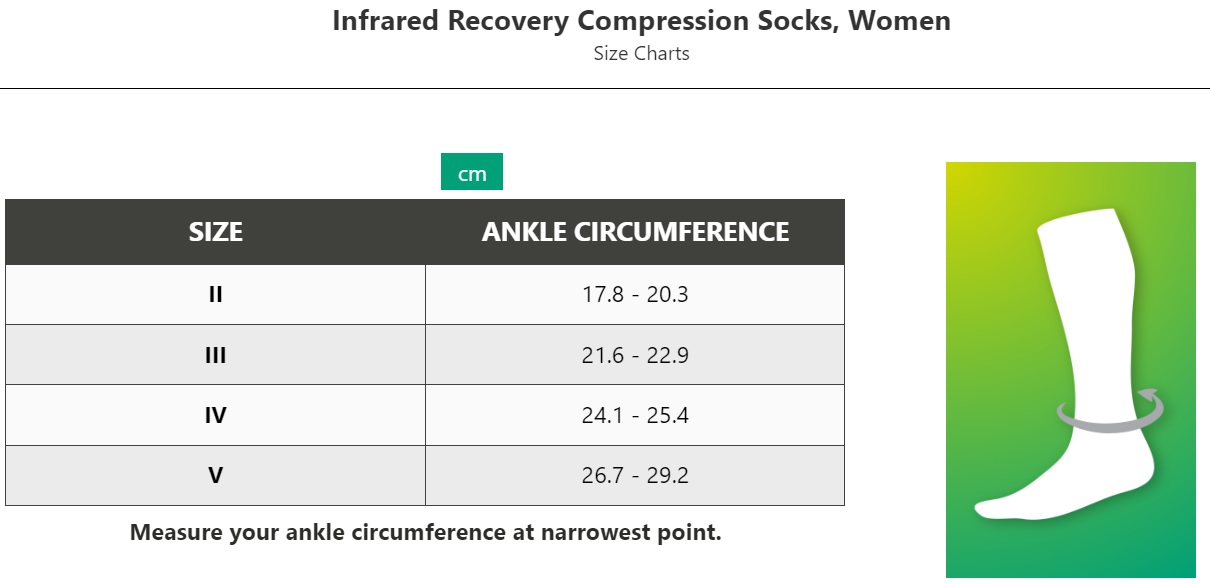Click the SIZE column header
Screen dimensions: 1210x584
point(216,232)
